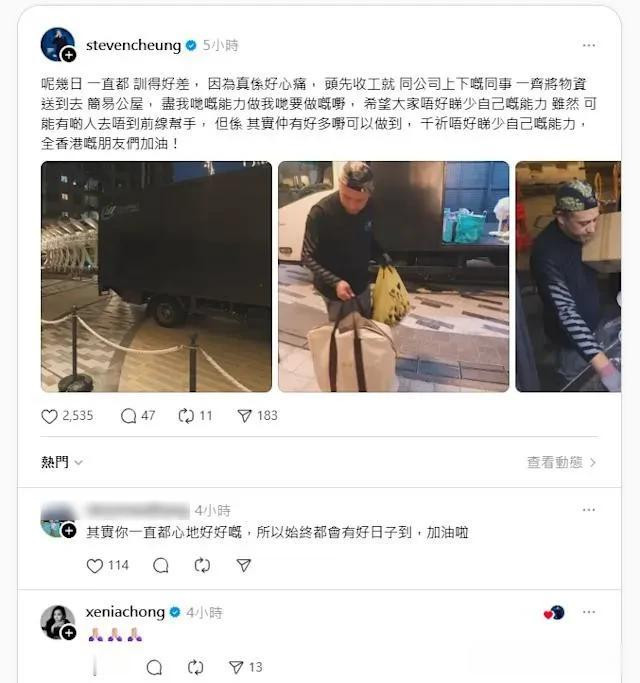Follow stevencheung via avatar plus badge
The height and width of the screenshot is (683, 640).
coord(68,55)
